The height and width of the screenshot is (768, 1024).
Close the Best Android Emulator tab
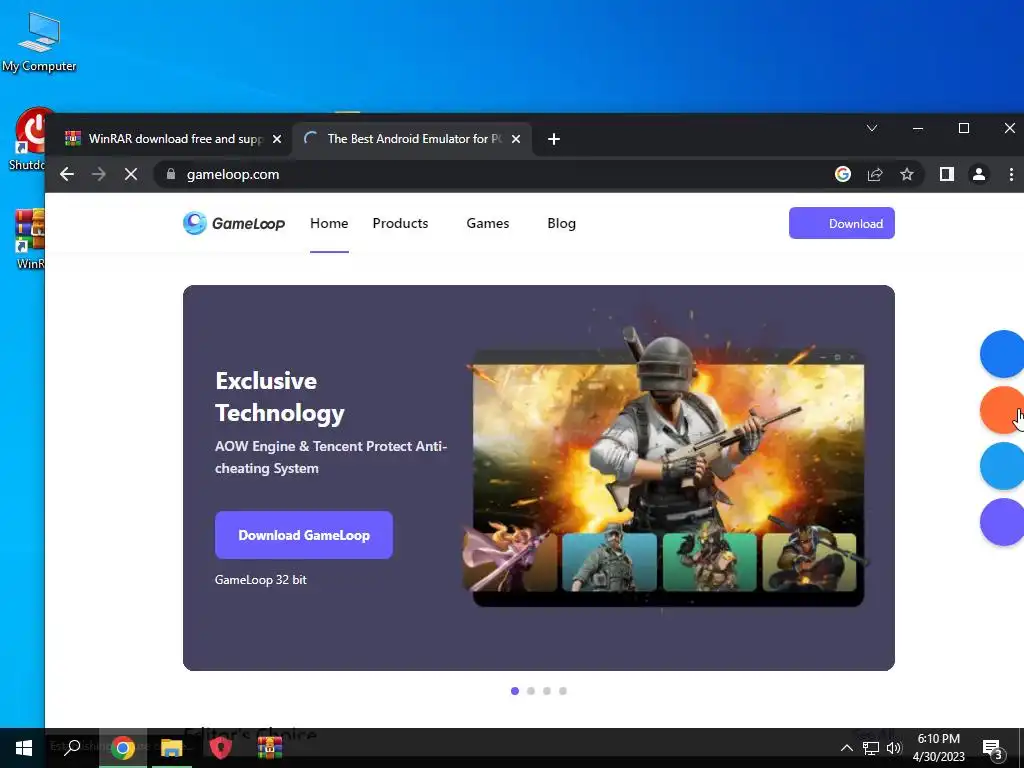(x=516, y=139)
